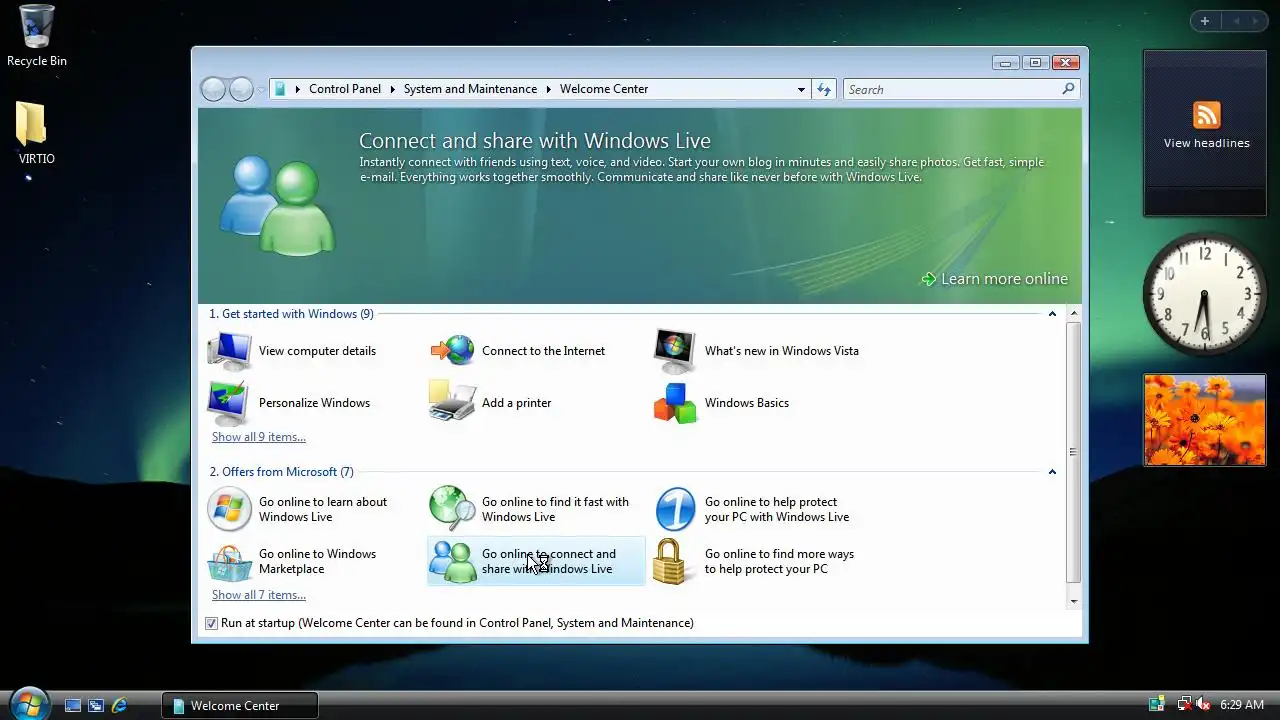
Task: Click the connect and share people icon
Action: coord(452,562)
